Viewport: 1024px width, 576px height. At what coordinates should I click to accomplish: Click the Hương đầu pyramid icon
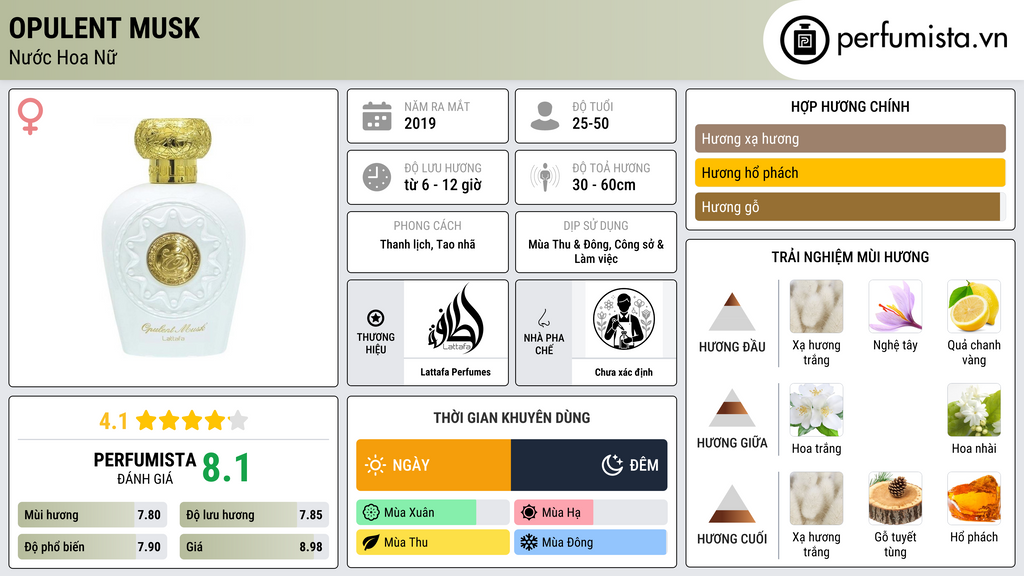[x=731, y=312]
